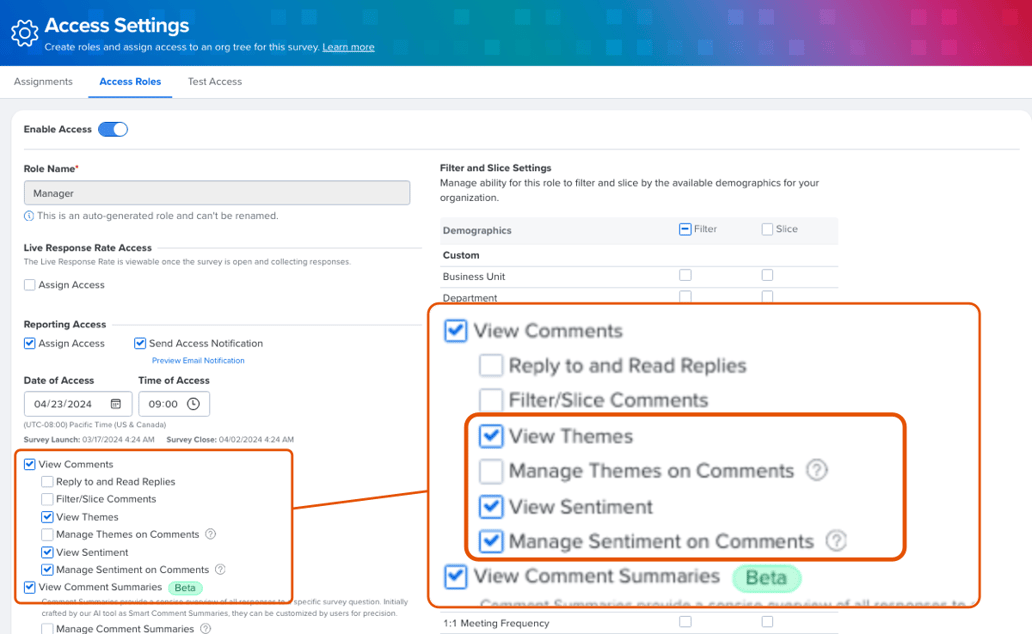Check the Reply to and Read Replies checkbox
This screenshot has width=1032, height=634.
[x=489, y=366]
